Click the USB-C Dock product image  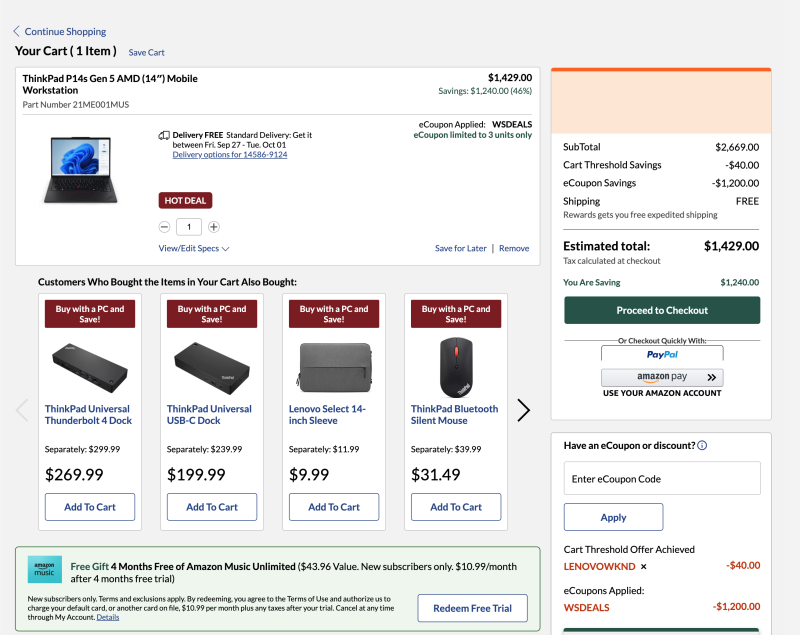pyautogui.click(x=212, y=367)
